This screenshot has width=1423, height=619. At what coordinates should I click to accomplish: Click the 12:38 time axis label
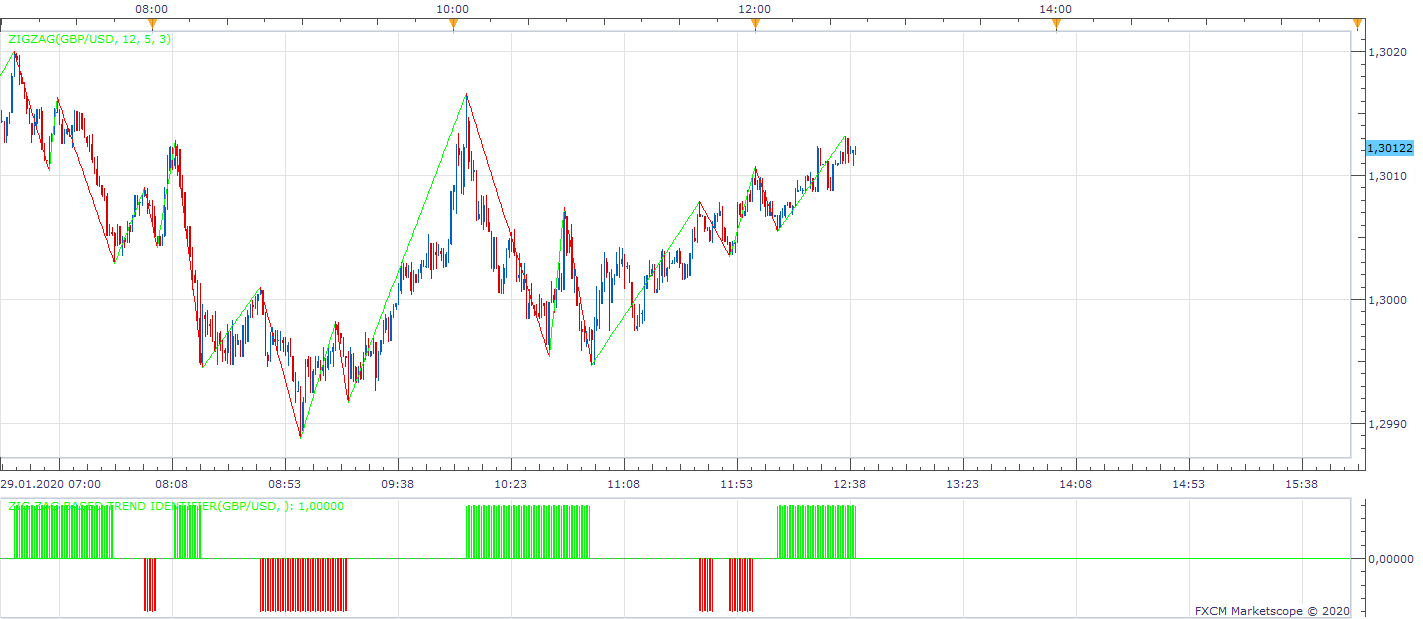click(850, 483)
